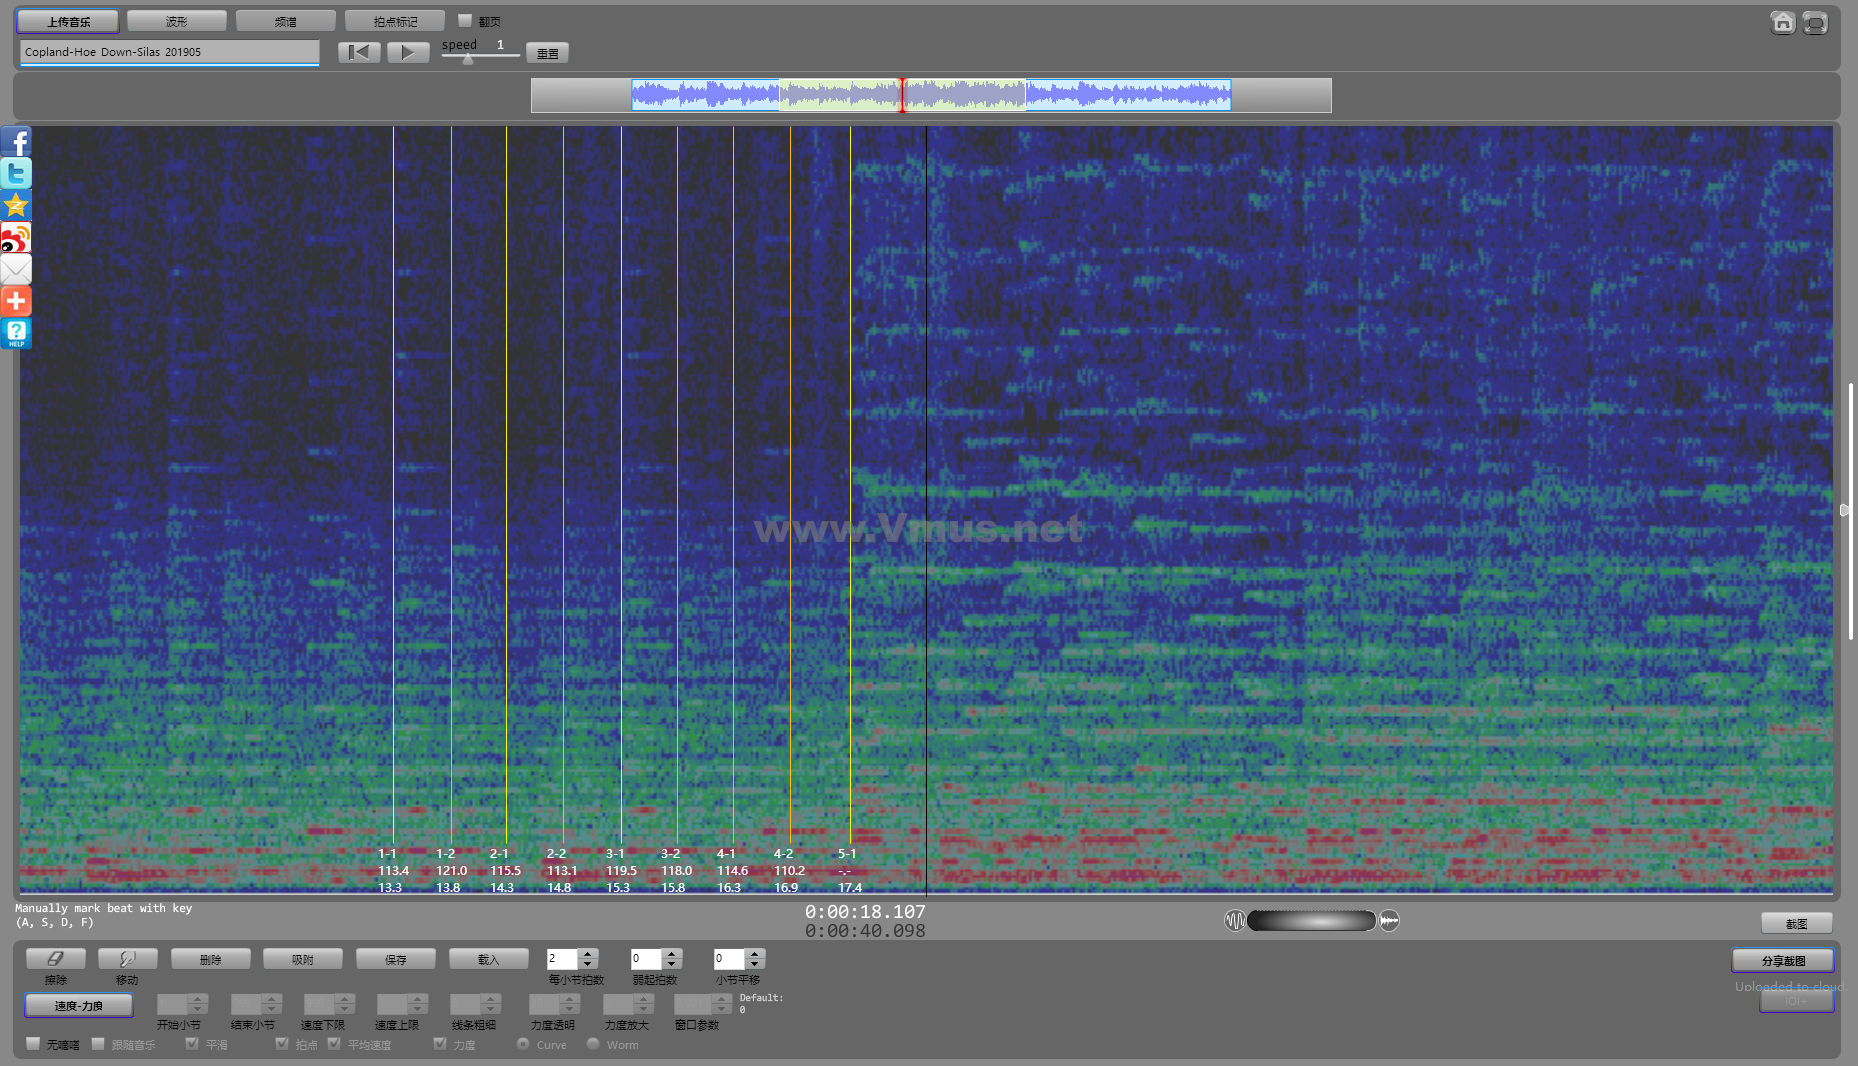This screenshot has height=1066, width=1858.
Task: Toggle the 跟随音乐 checkbox
Action: [x=98, y=1043]
